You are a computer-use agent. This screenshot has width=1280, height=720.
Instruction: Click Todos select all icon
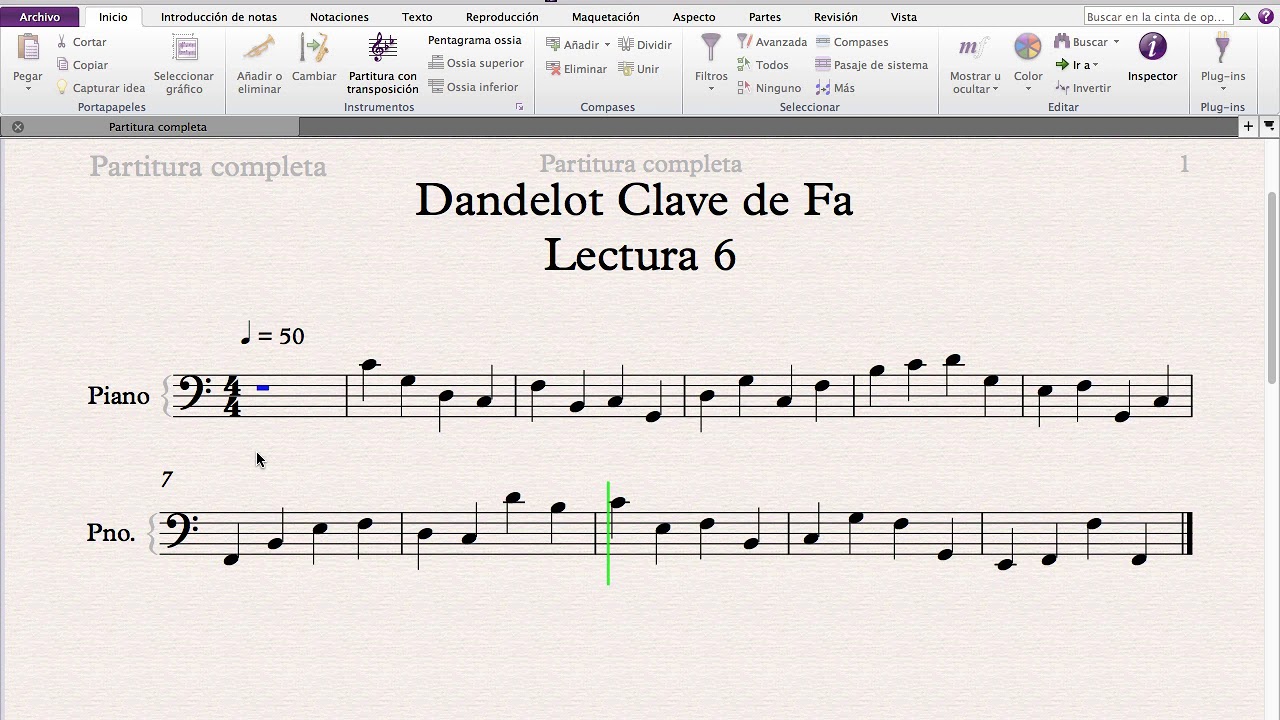(x=744, y=65)
